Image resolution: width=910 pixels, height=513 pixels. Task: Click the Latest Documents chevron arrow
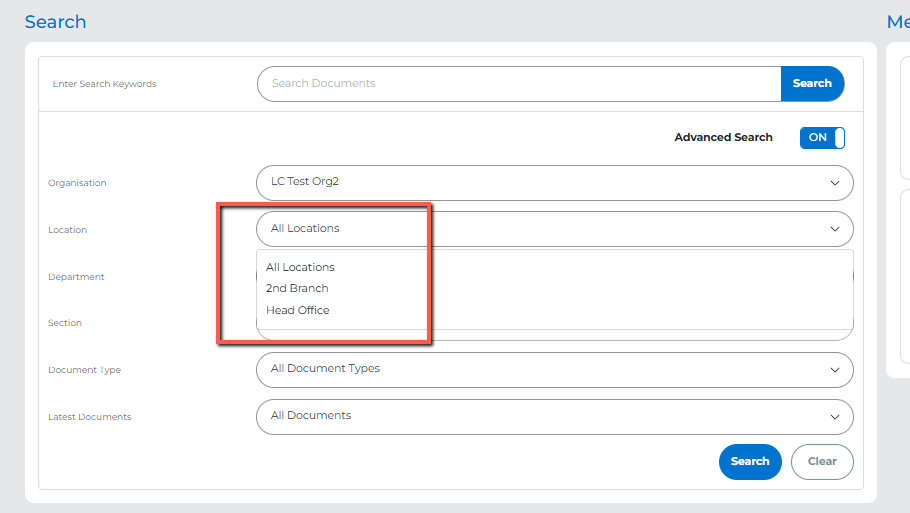point(835,417)
